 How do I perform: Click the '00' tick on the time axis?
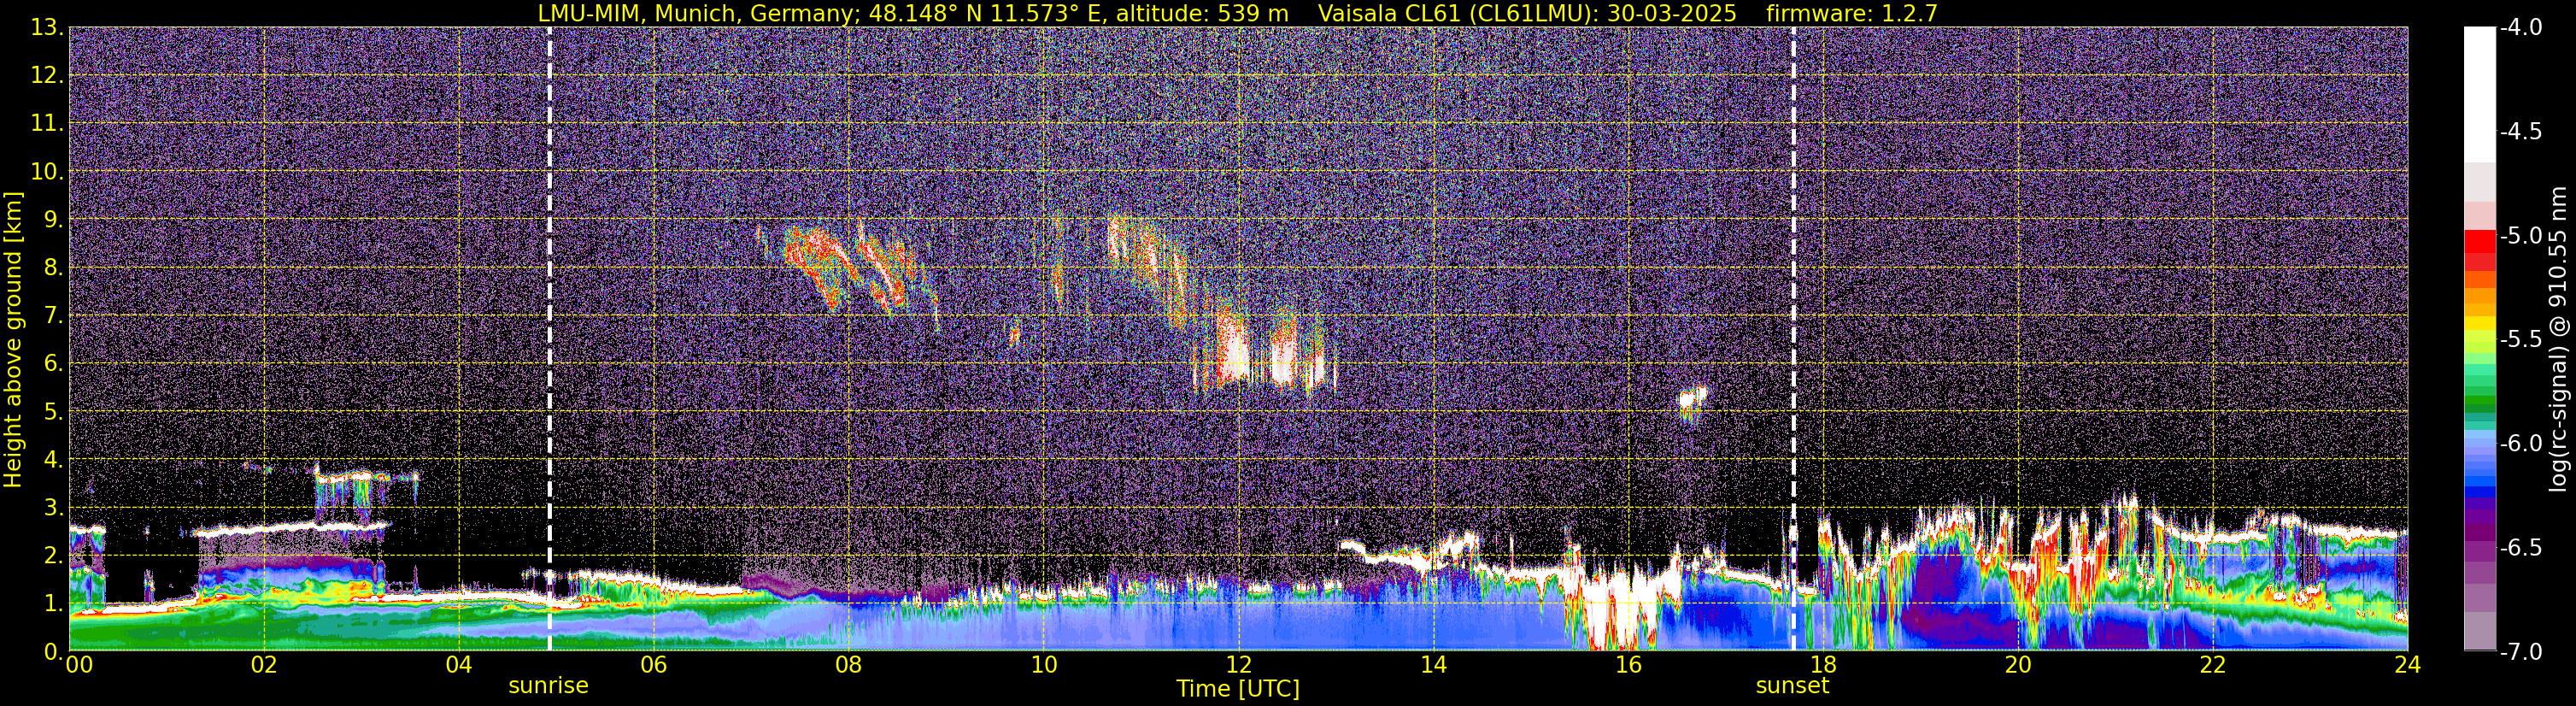coord(79,665)
